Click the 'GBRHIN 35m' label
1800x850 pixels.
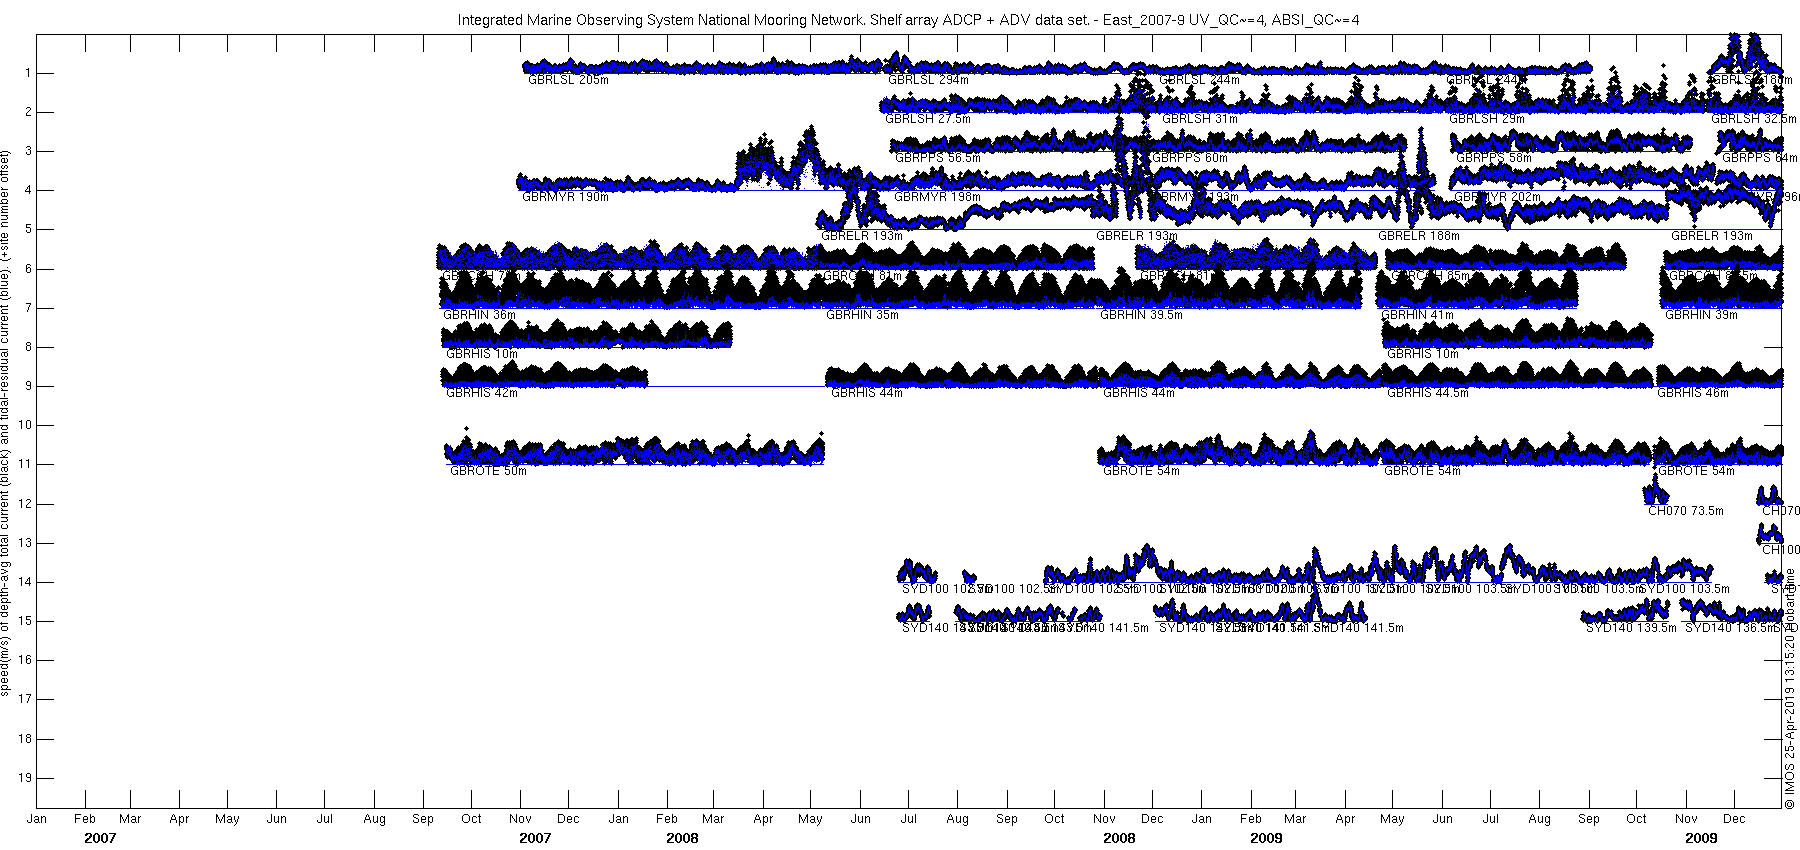862,315
